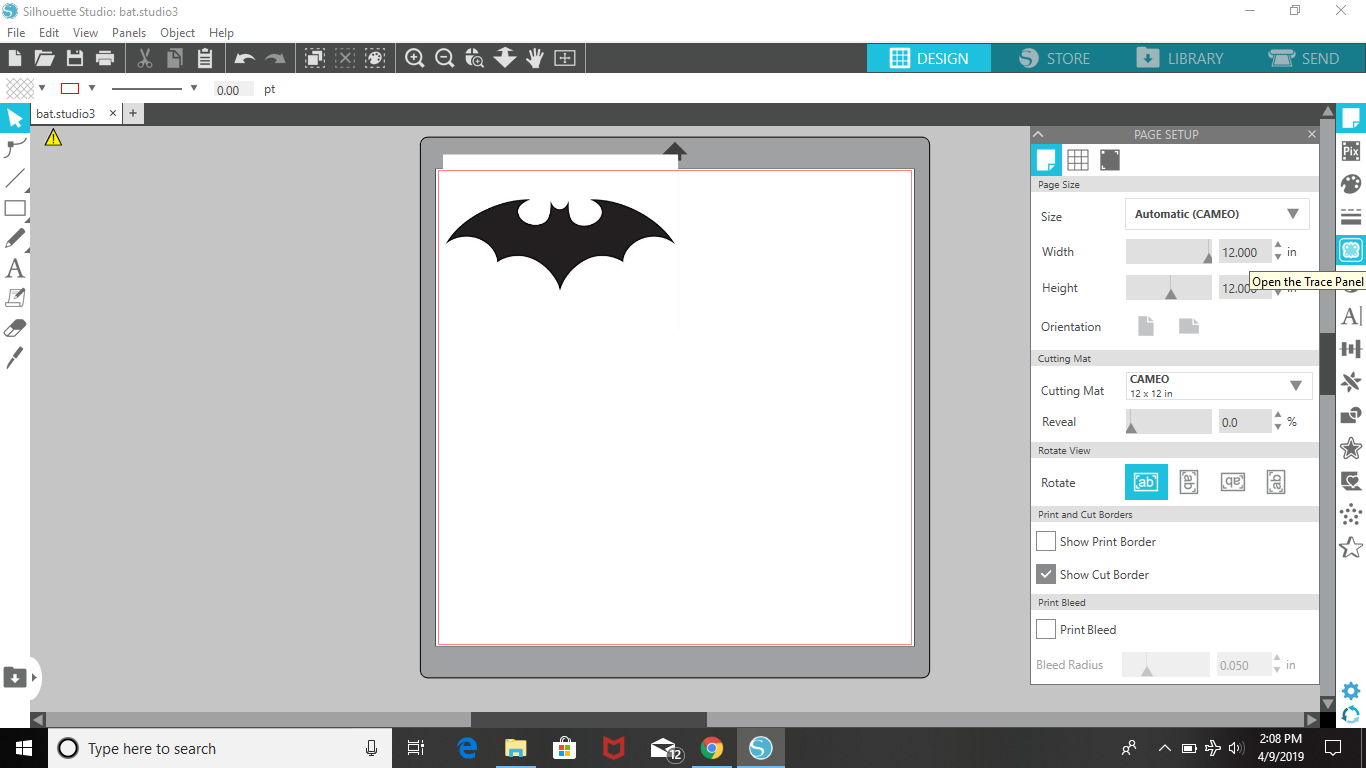Viewport: 1366px width, 768px height.
Task: Select the default unrotated view
Action: click(1146, 482)
